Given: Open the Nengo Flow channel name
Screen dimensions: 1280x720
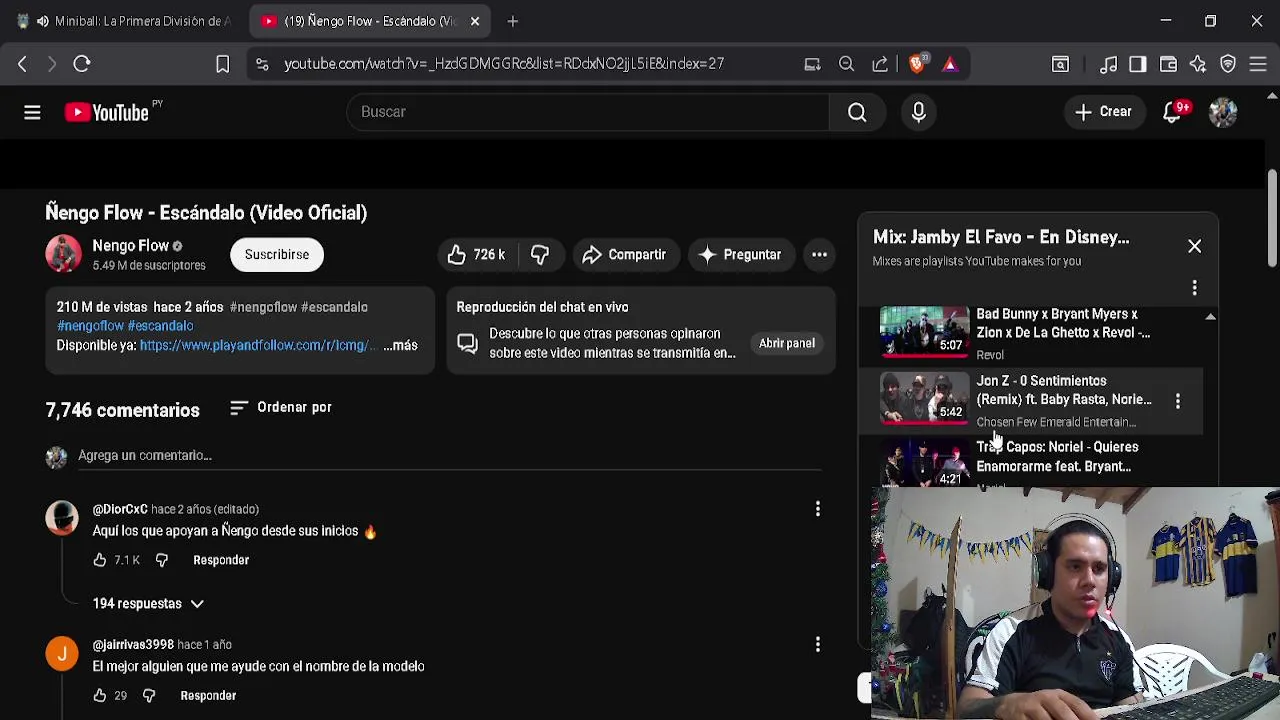Looking at the screenshot, I should [x=131, y=245].
